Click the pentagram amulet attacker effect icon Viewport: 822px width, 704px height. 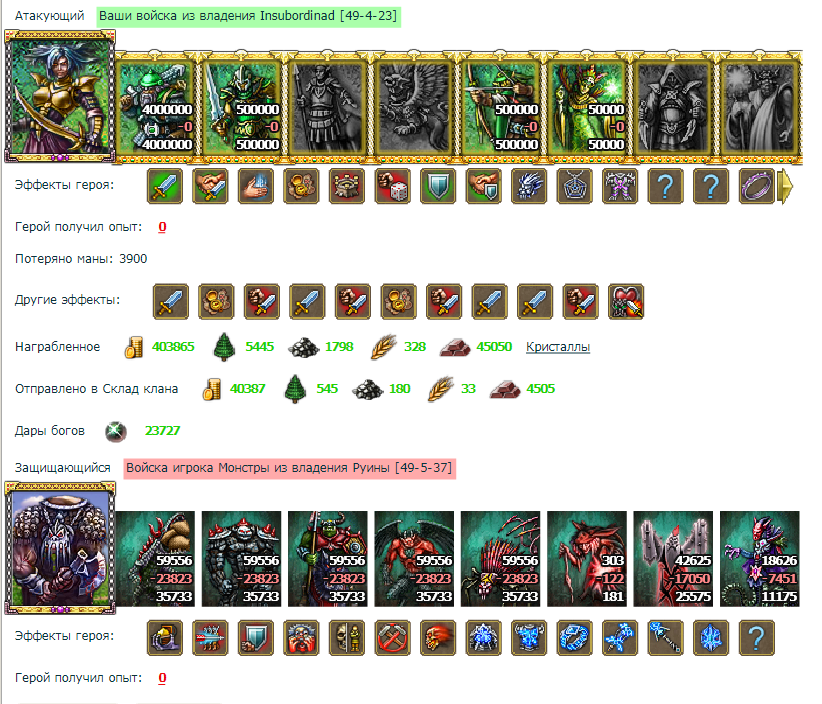coord(575,186)
